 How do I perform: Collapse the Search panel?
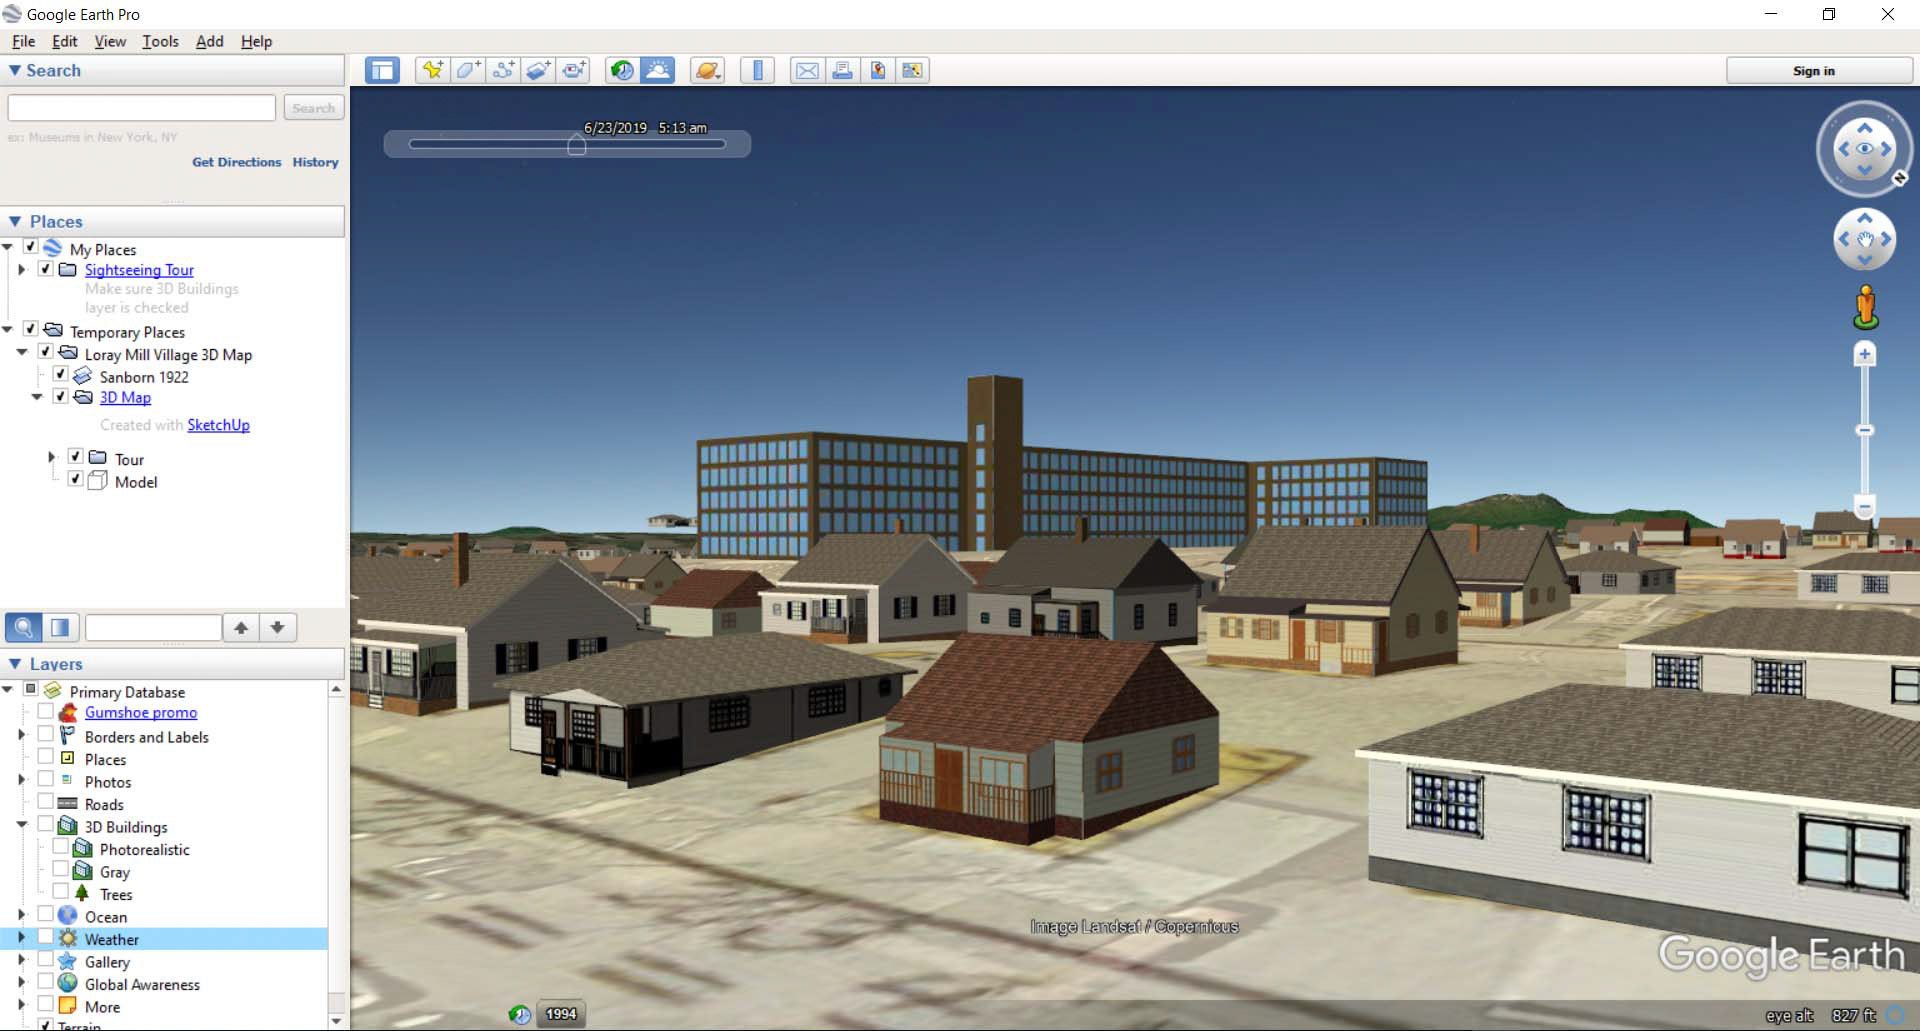point(15,70)
